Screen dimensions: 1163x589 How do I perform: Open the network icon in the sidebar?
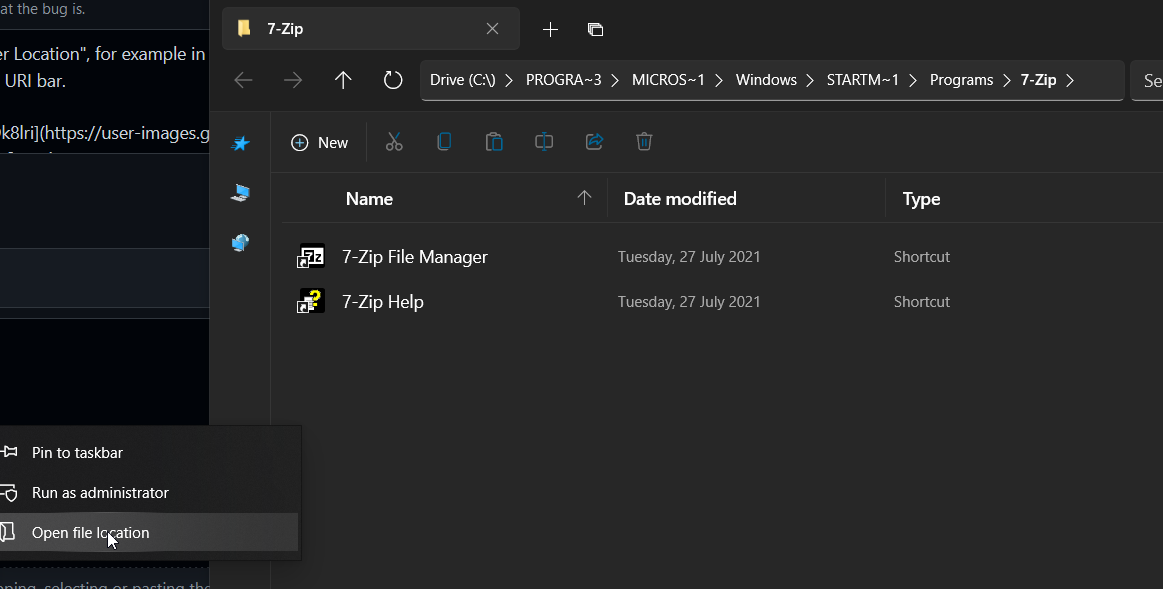click(x=240, y=243)
